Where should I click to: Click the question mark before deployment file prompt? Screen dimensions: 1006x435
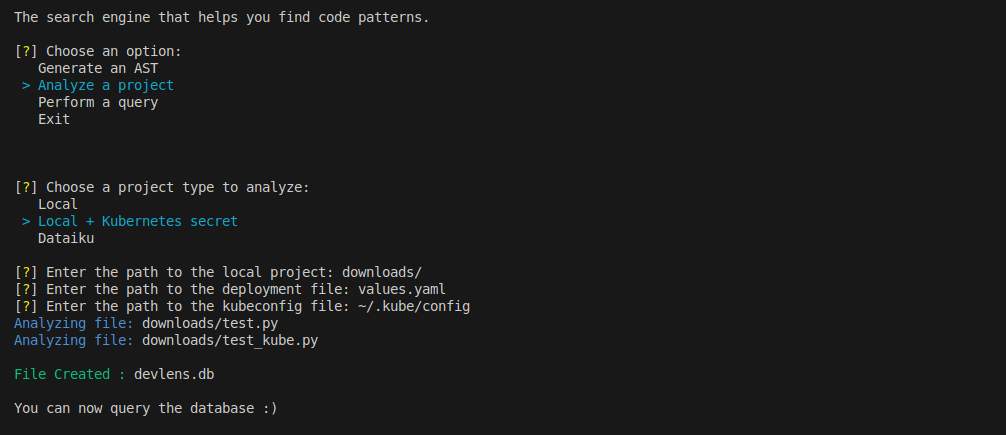click(26, 289)
